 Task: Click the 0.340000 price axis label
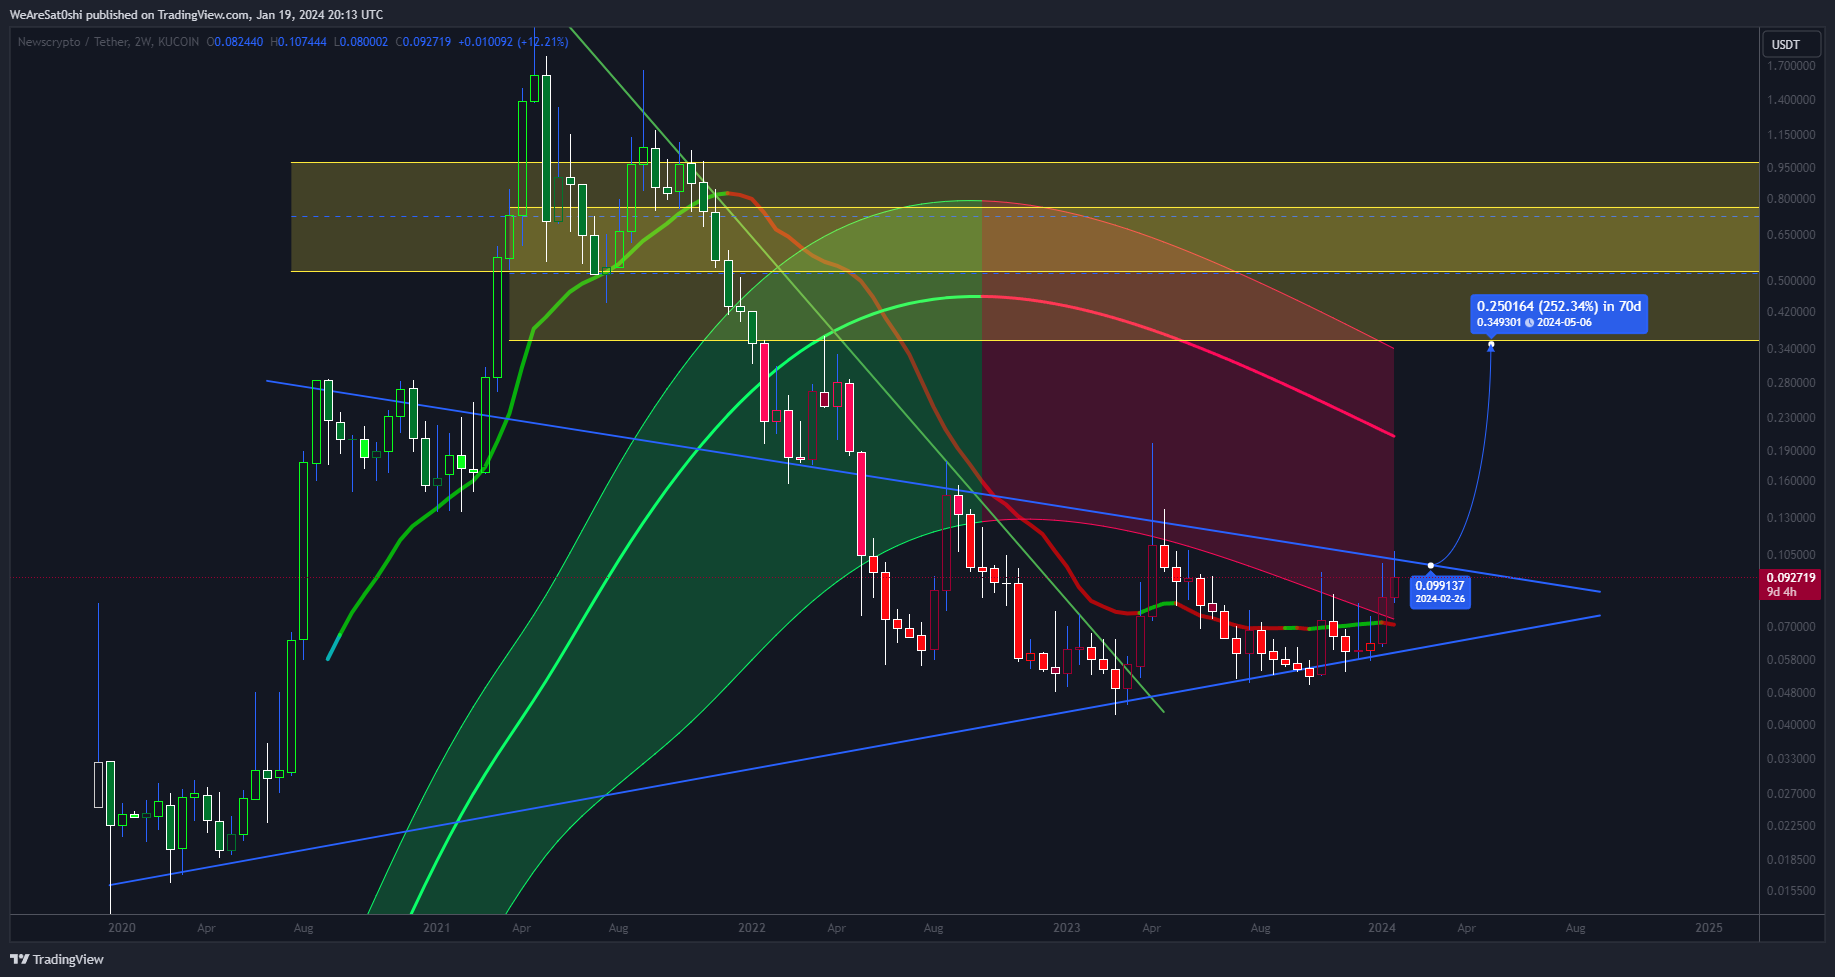(1791, 349)
